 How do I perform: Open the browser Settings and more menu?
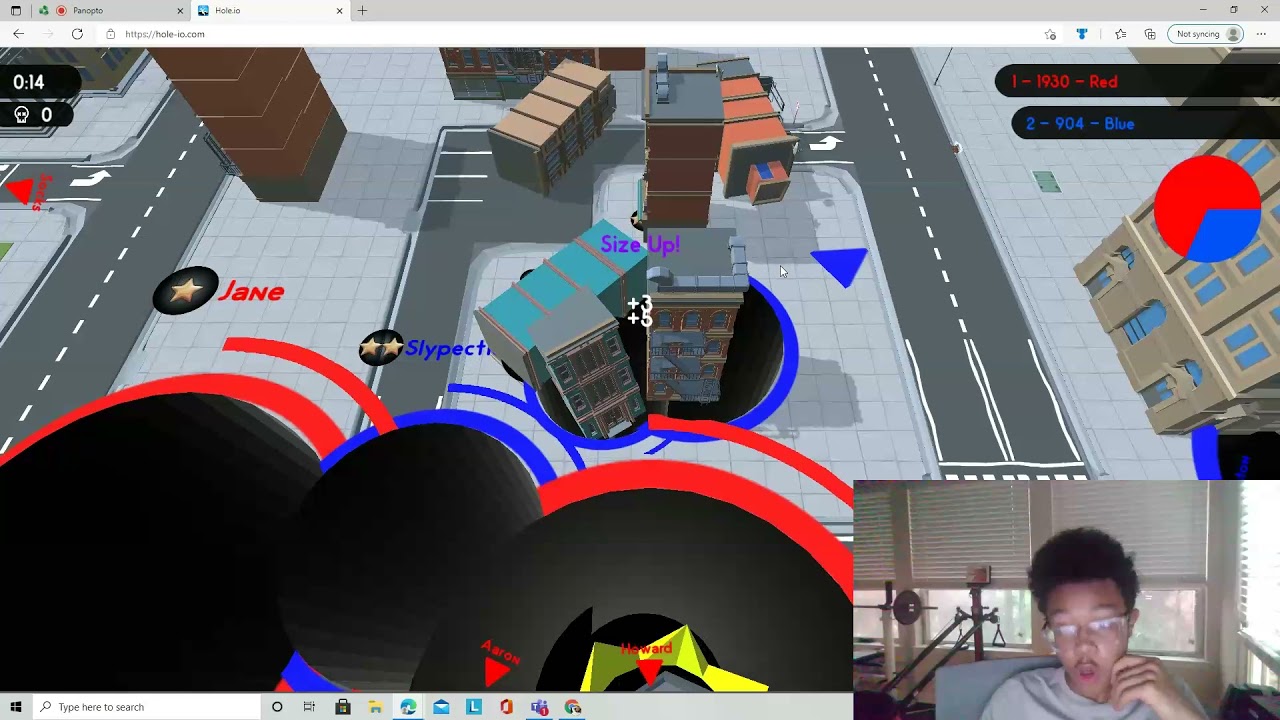pos(1261,34)
